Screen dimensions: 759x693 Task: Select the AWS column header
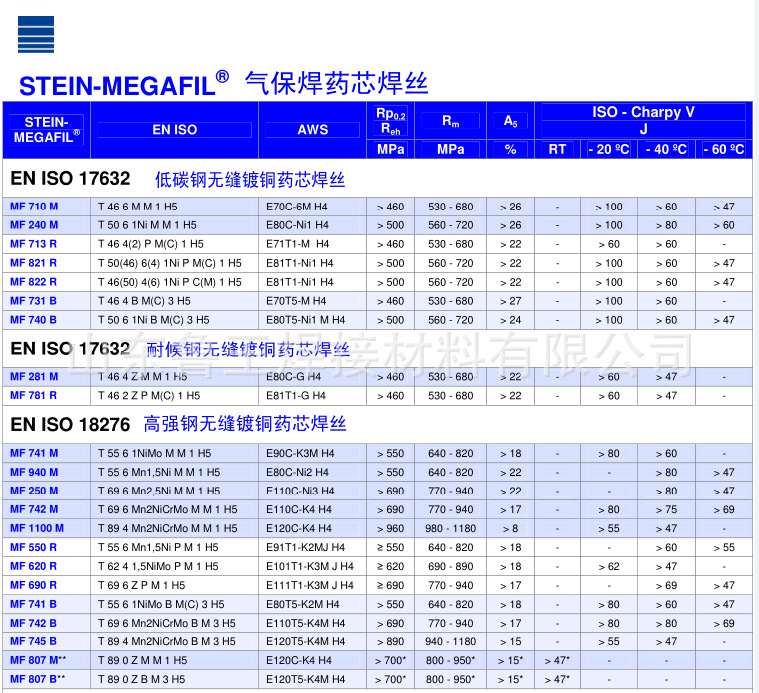click(x=313, y=130)
